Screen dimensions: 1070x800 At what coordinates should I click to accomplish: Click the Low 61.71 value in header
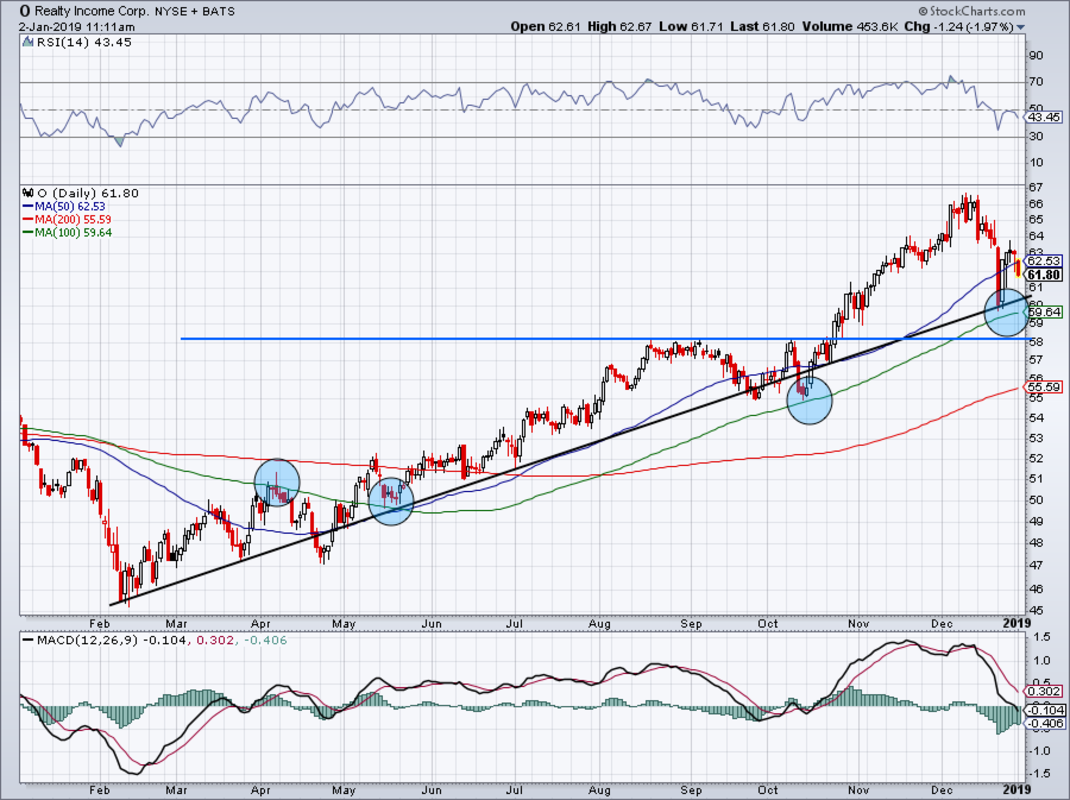click(690, 27)
